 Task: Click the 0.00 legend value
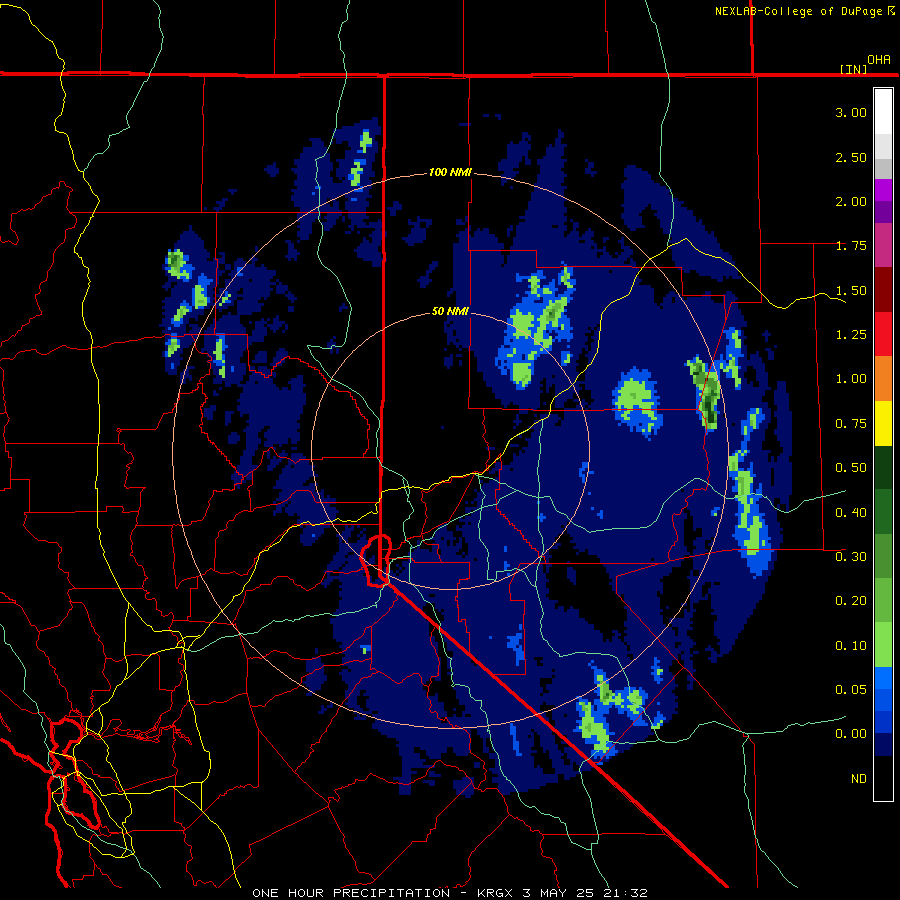click(x=851, y=734)
